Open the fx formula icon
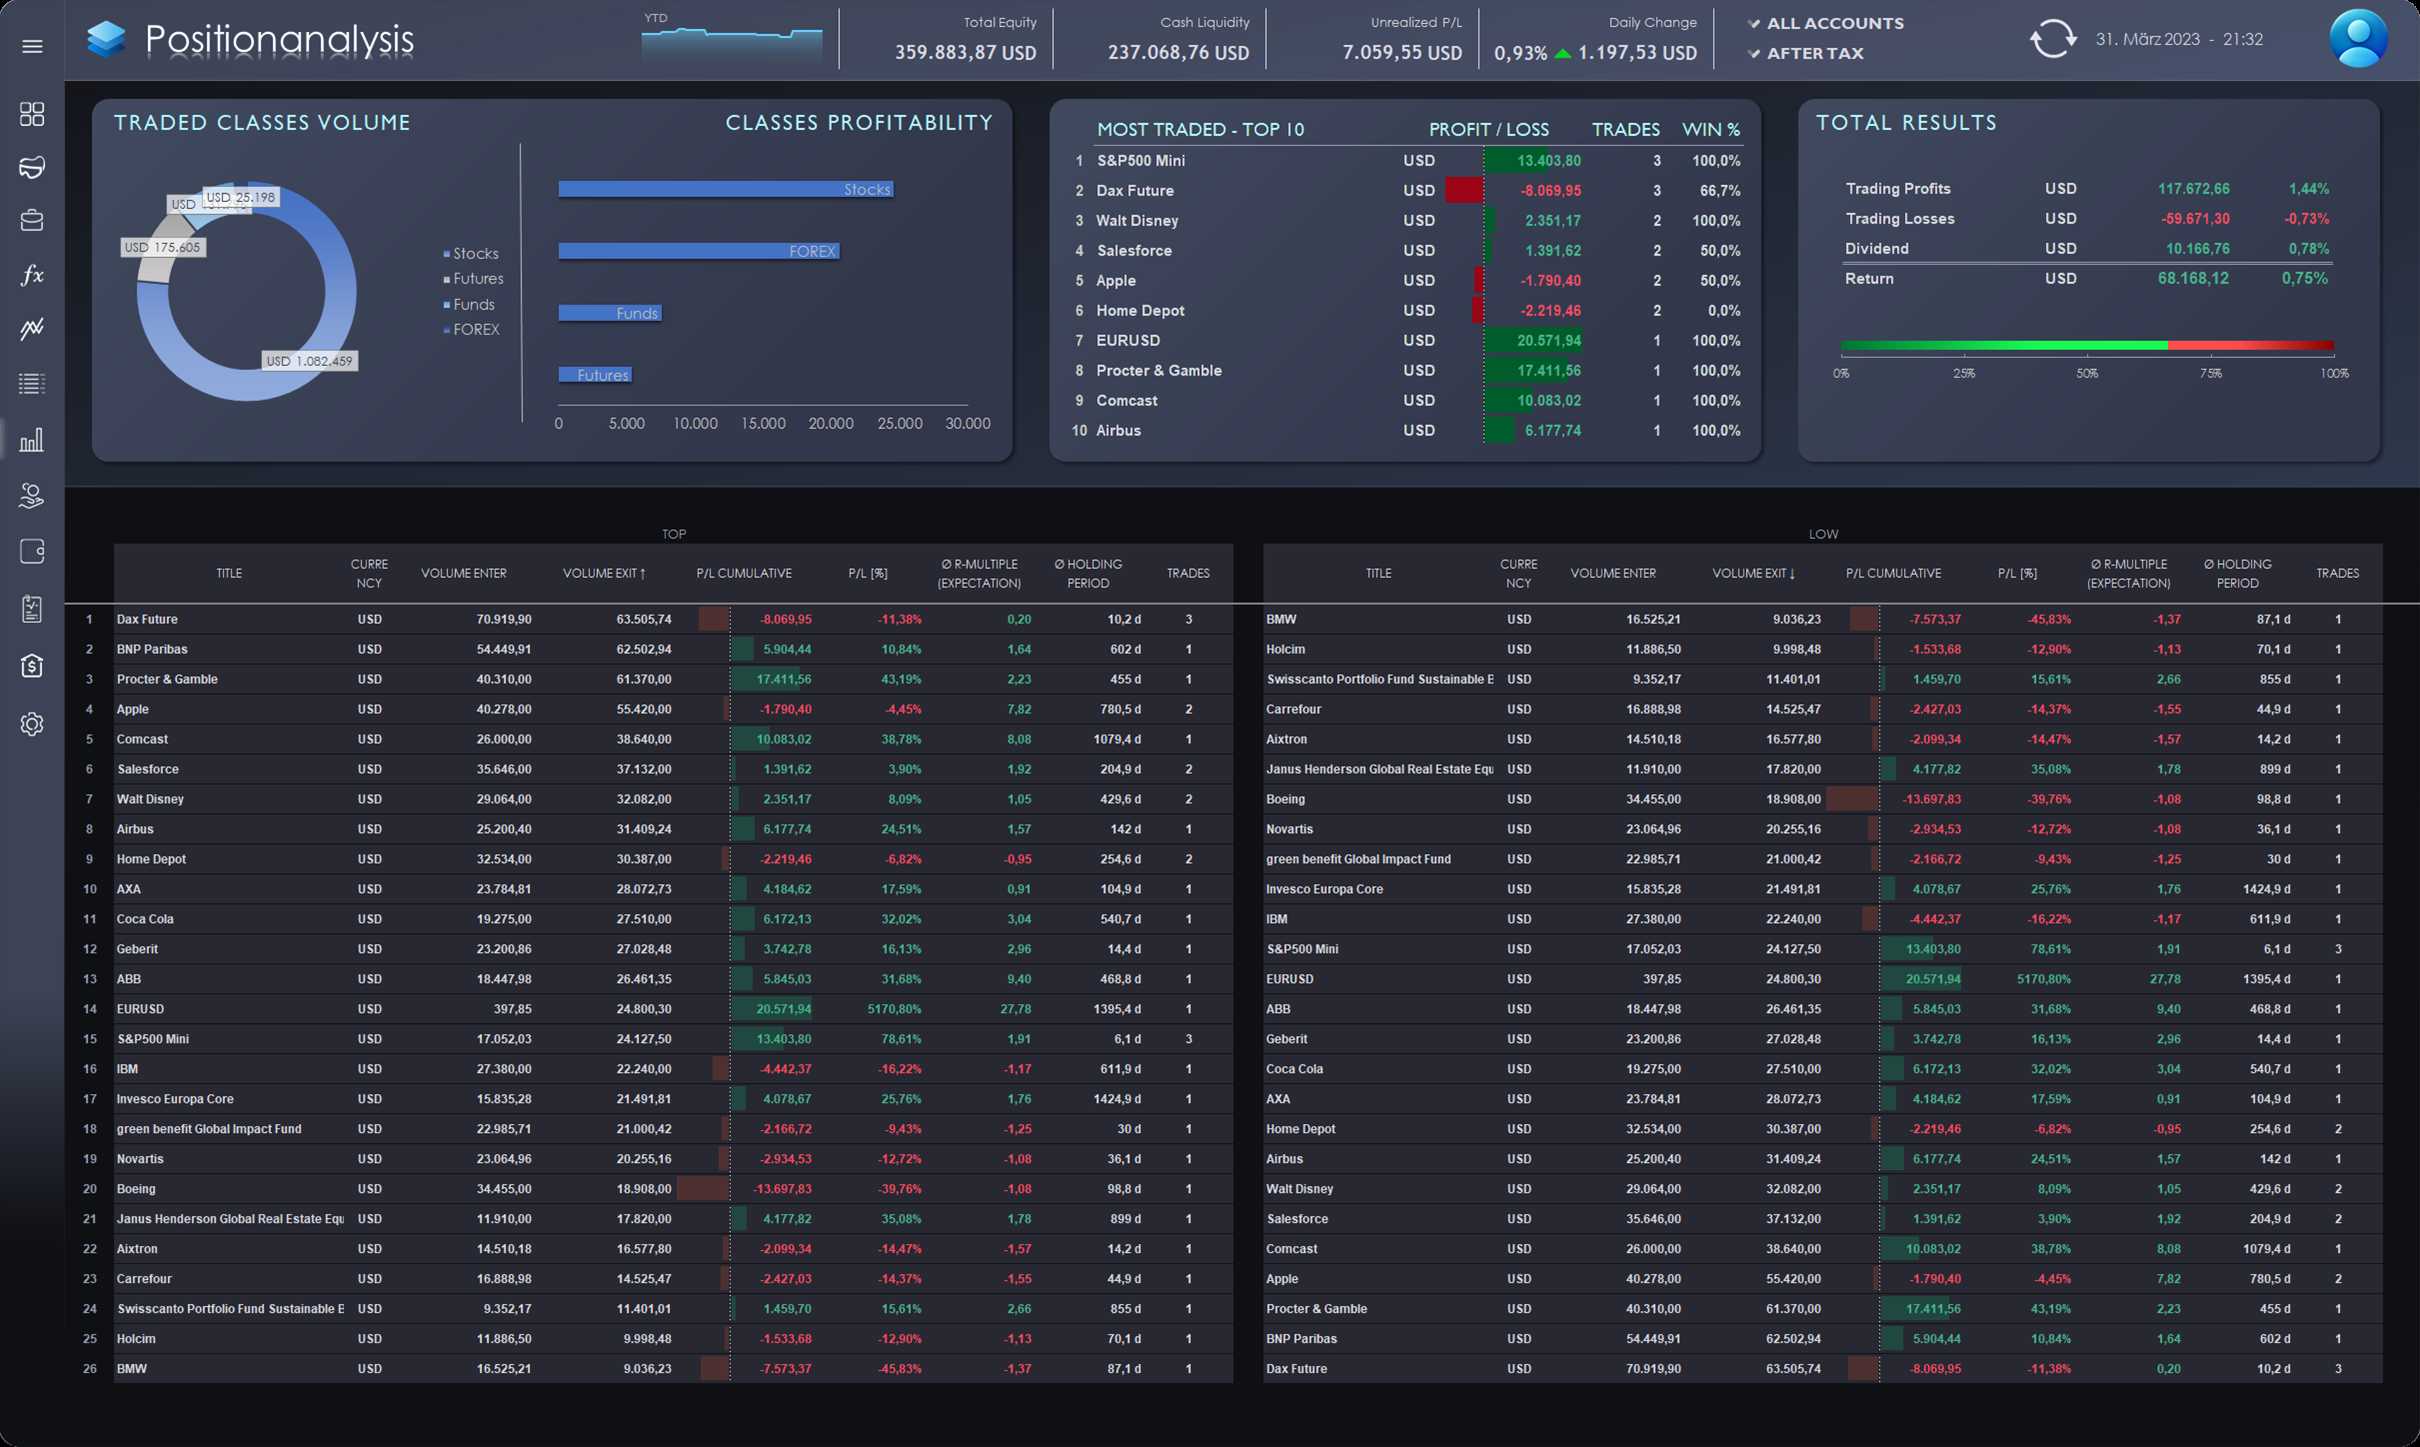The width and height of the screenshot is (2420, 1447). (32, 275)
